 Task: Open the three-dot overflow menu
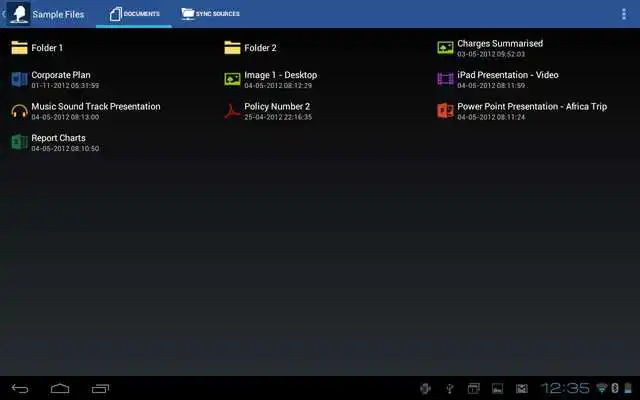click(x=624, y=14)
